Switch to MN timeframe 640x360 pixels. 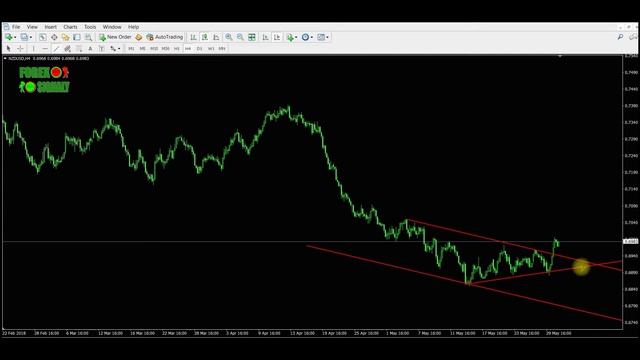click(x=222, y=49)
